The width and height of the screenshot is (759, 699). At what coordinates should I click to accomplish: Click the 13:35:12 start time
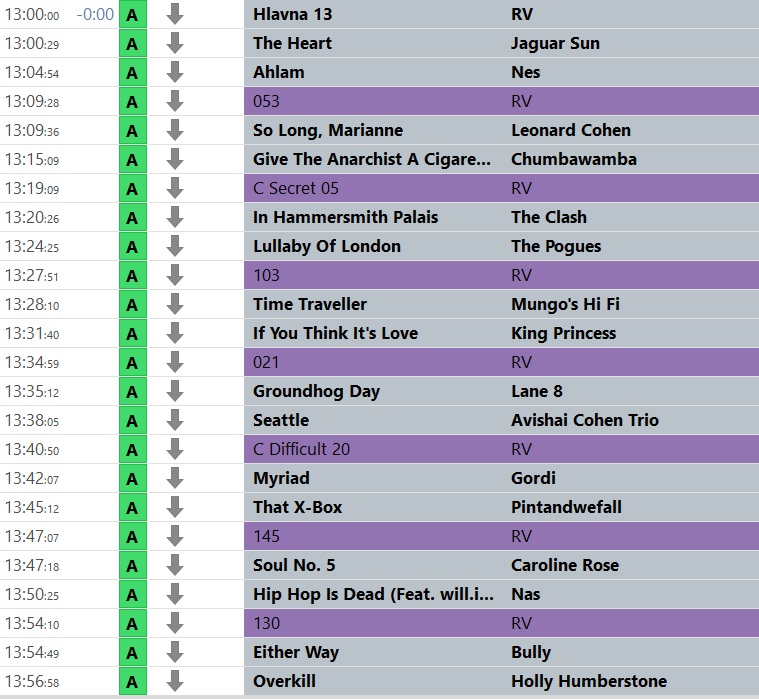coord(32,392)
